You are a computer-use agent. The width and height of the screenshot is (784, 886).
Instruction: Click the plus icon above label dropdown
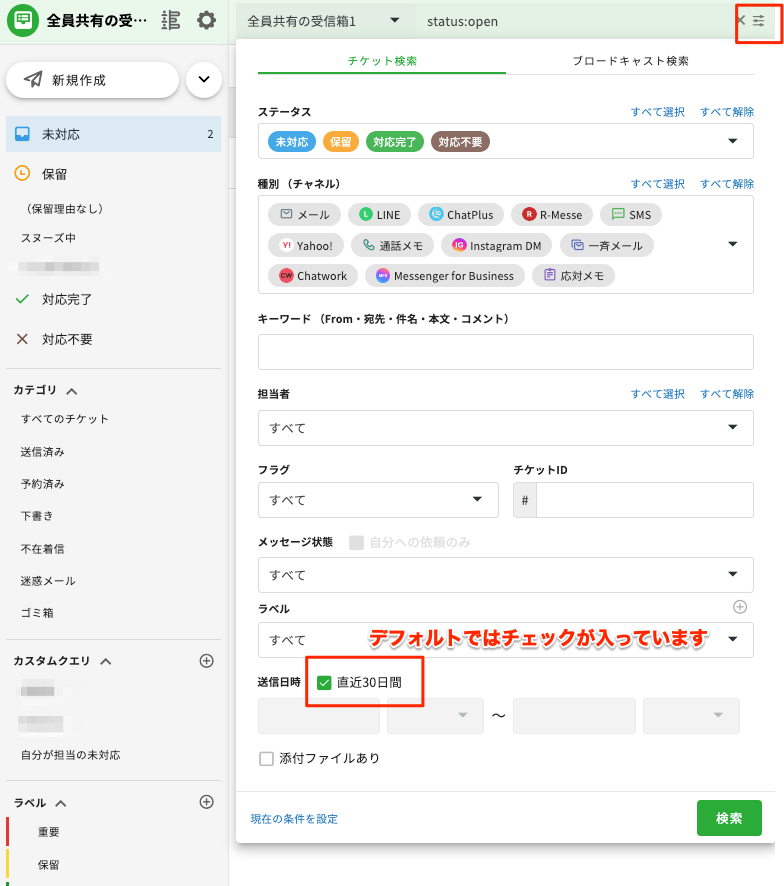tap(740, 607)
